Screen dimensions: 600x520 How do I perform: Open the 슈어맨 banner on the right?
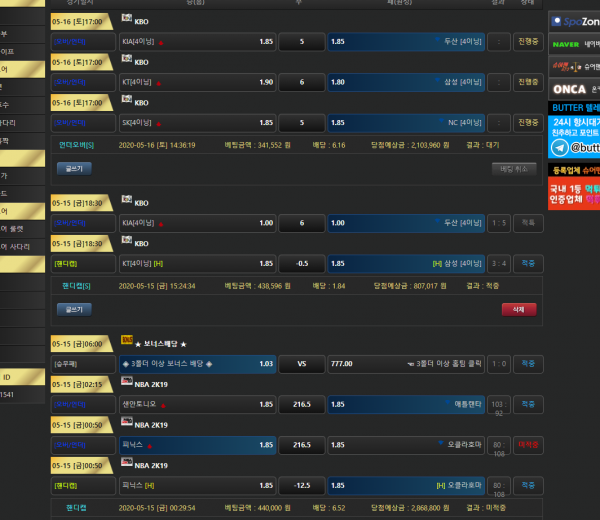[x=574, y=66]
